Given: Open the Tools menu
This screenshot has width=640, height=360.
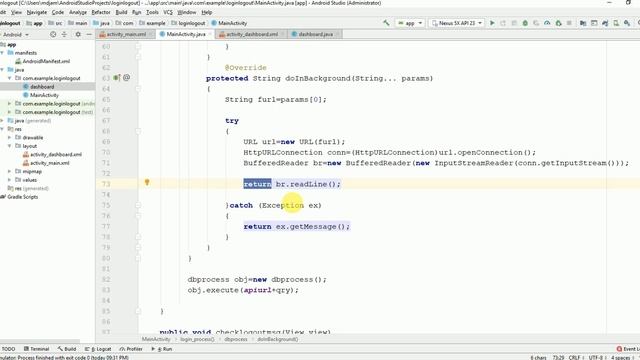Looking at the screenshot, I should (152, 12).
